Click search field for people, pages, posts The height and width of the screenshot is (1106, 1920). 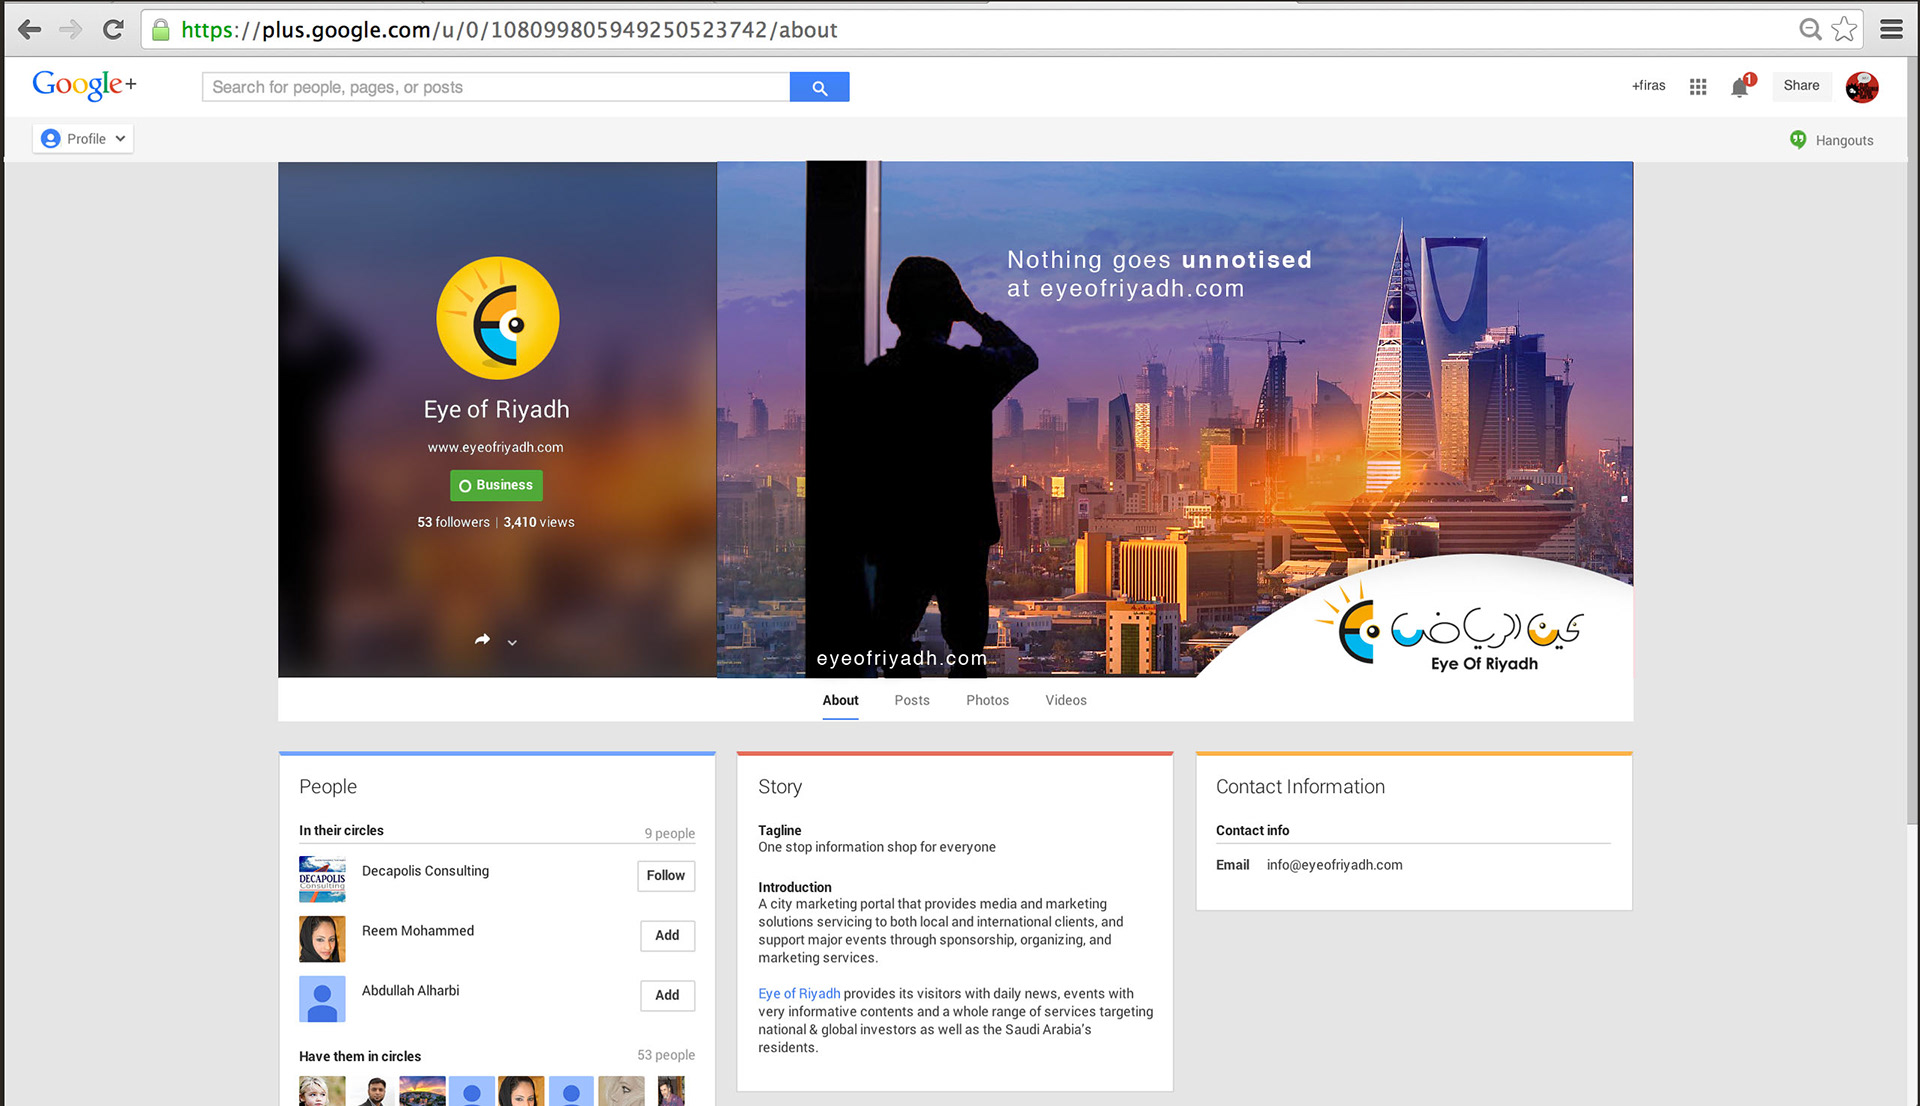click(x=496, y=87)
